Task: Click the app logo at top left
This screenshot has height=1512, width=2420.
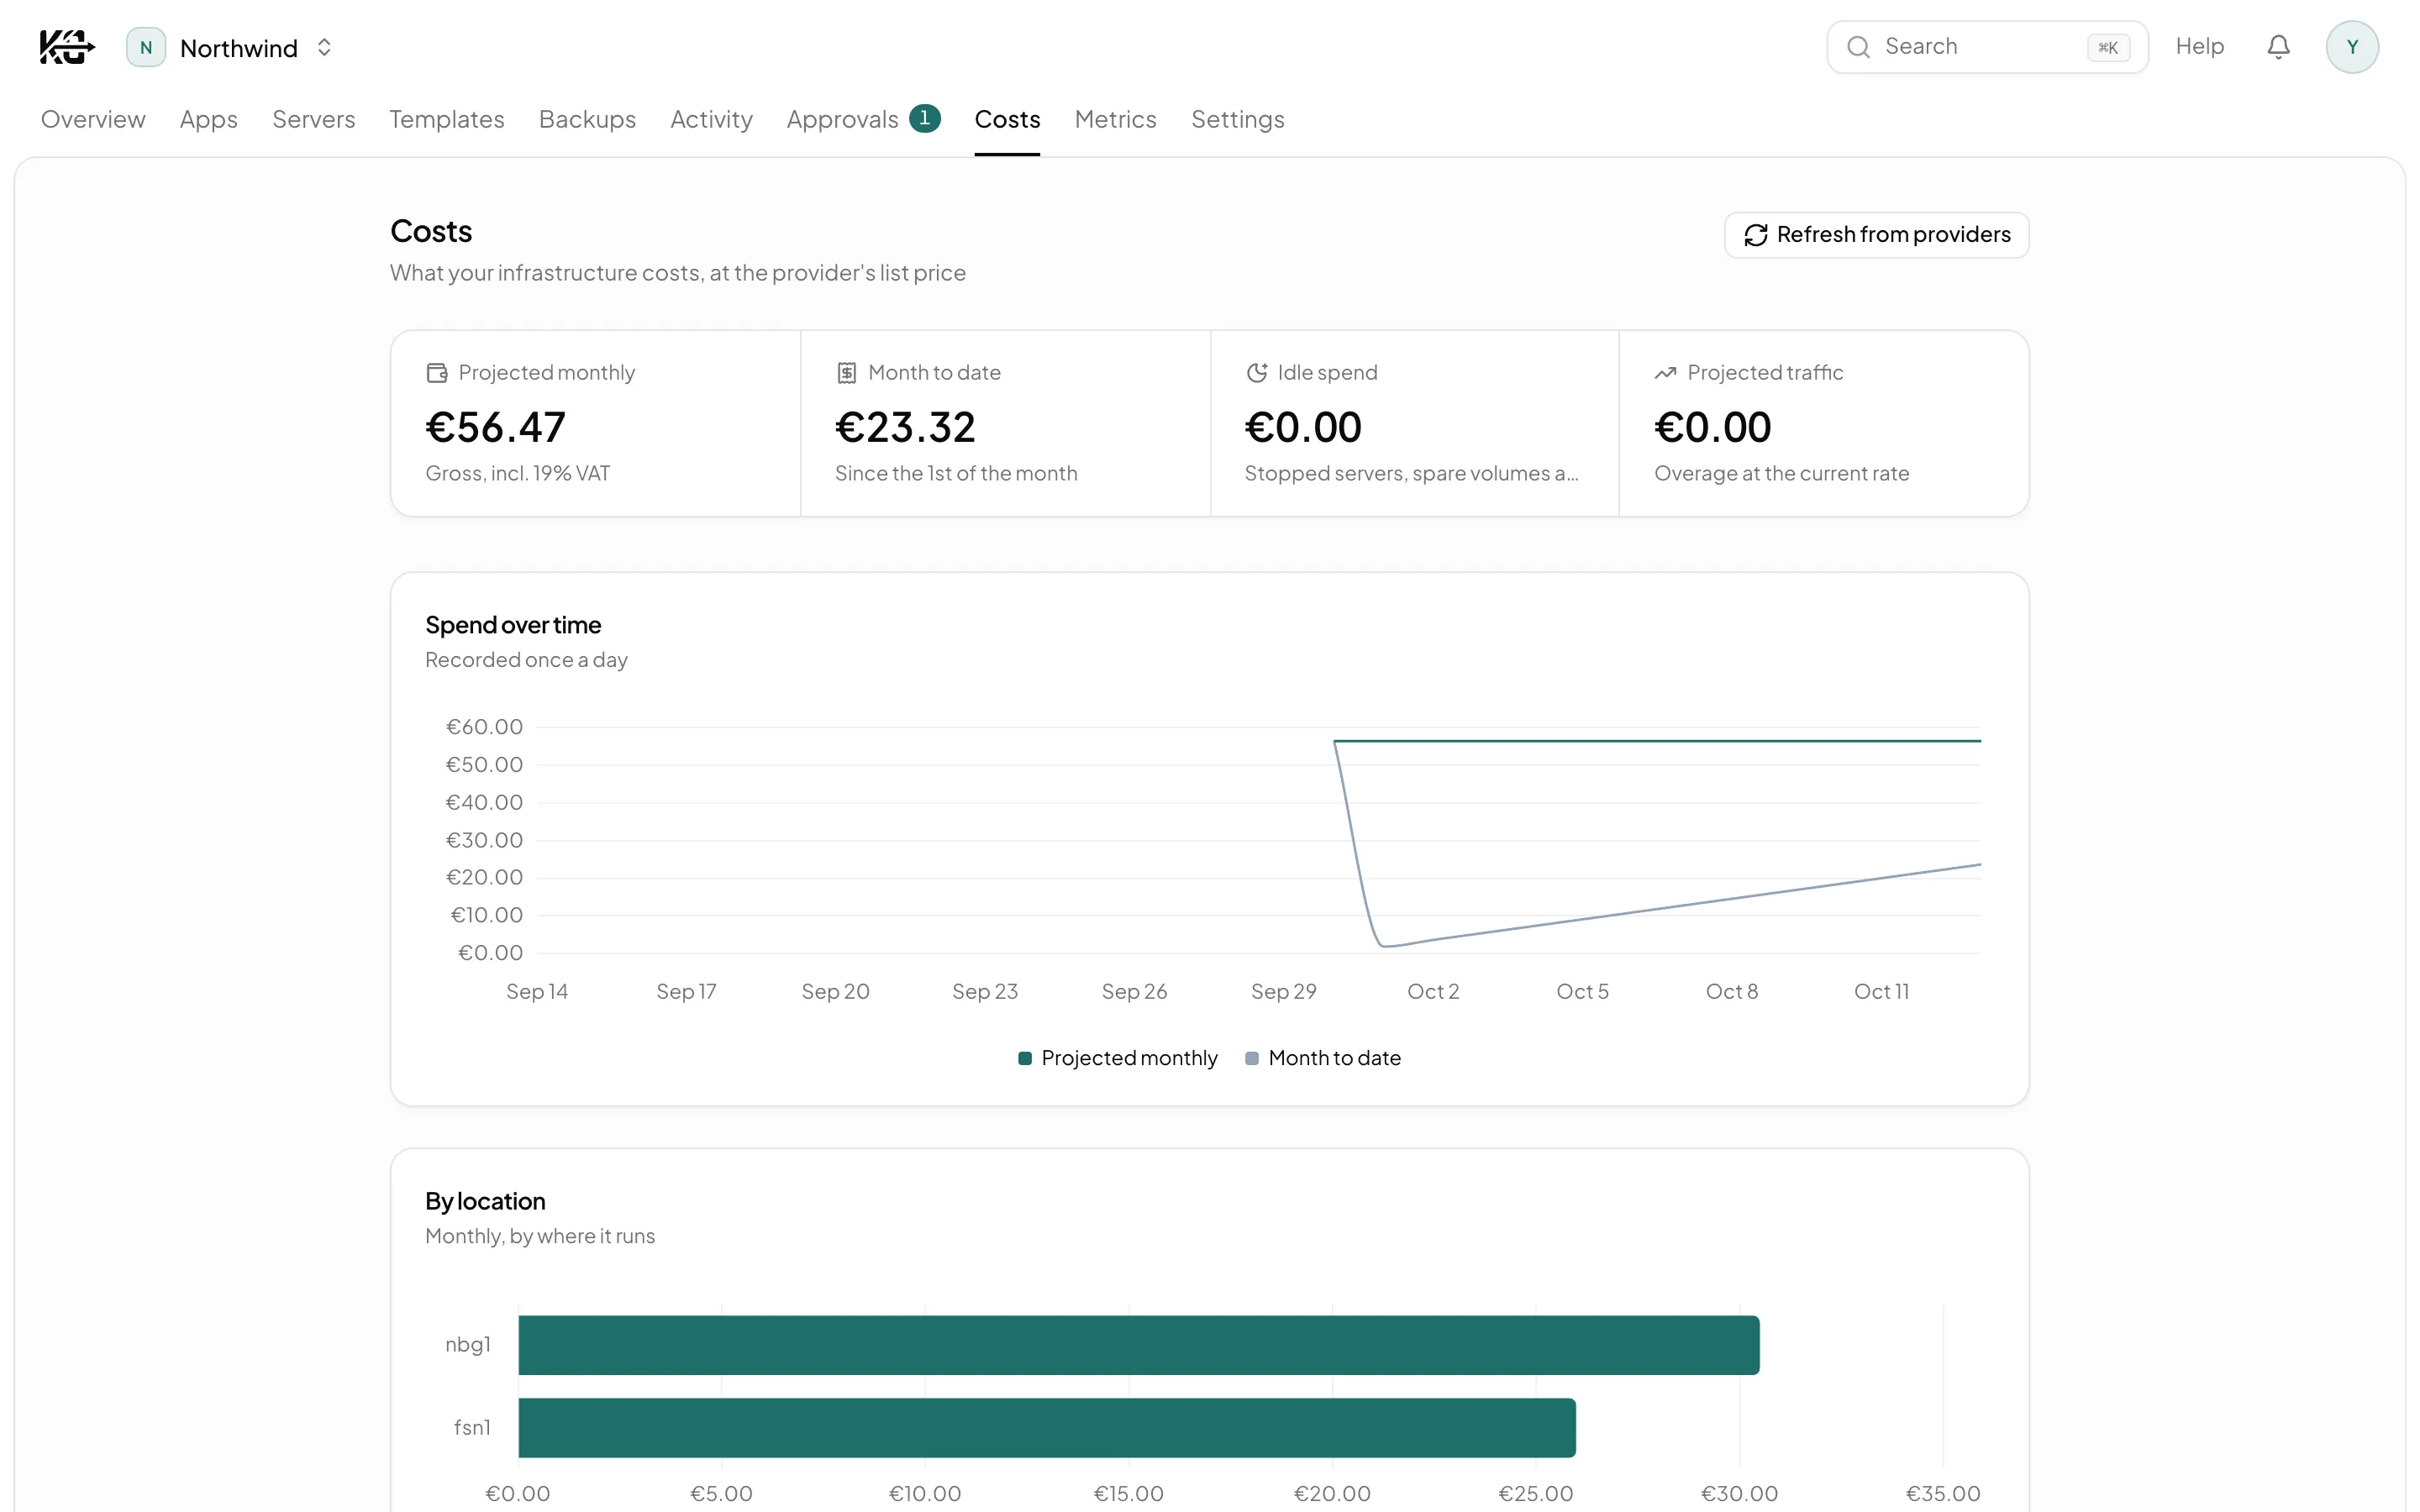Action: pos(67,47)
